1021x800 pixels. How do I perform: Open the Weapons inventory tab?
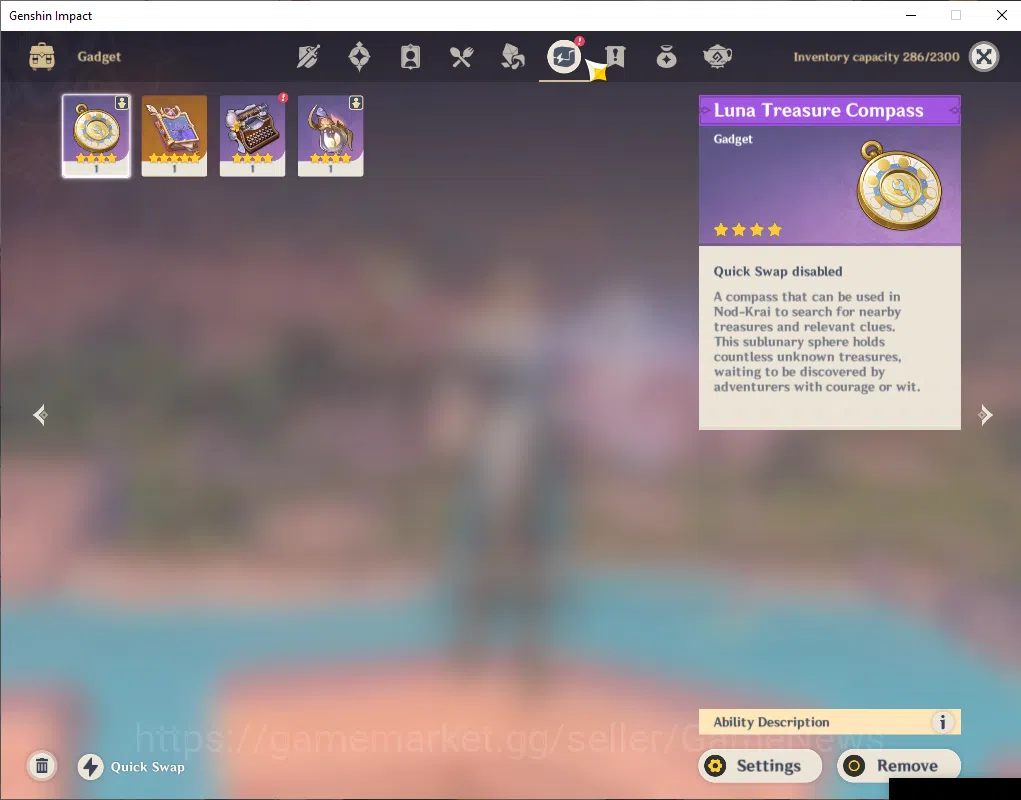coord(308,57)
